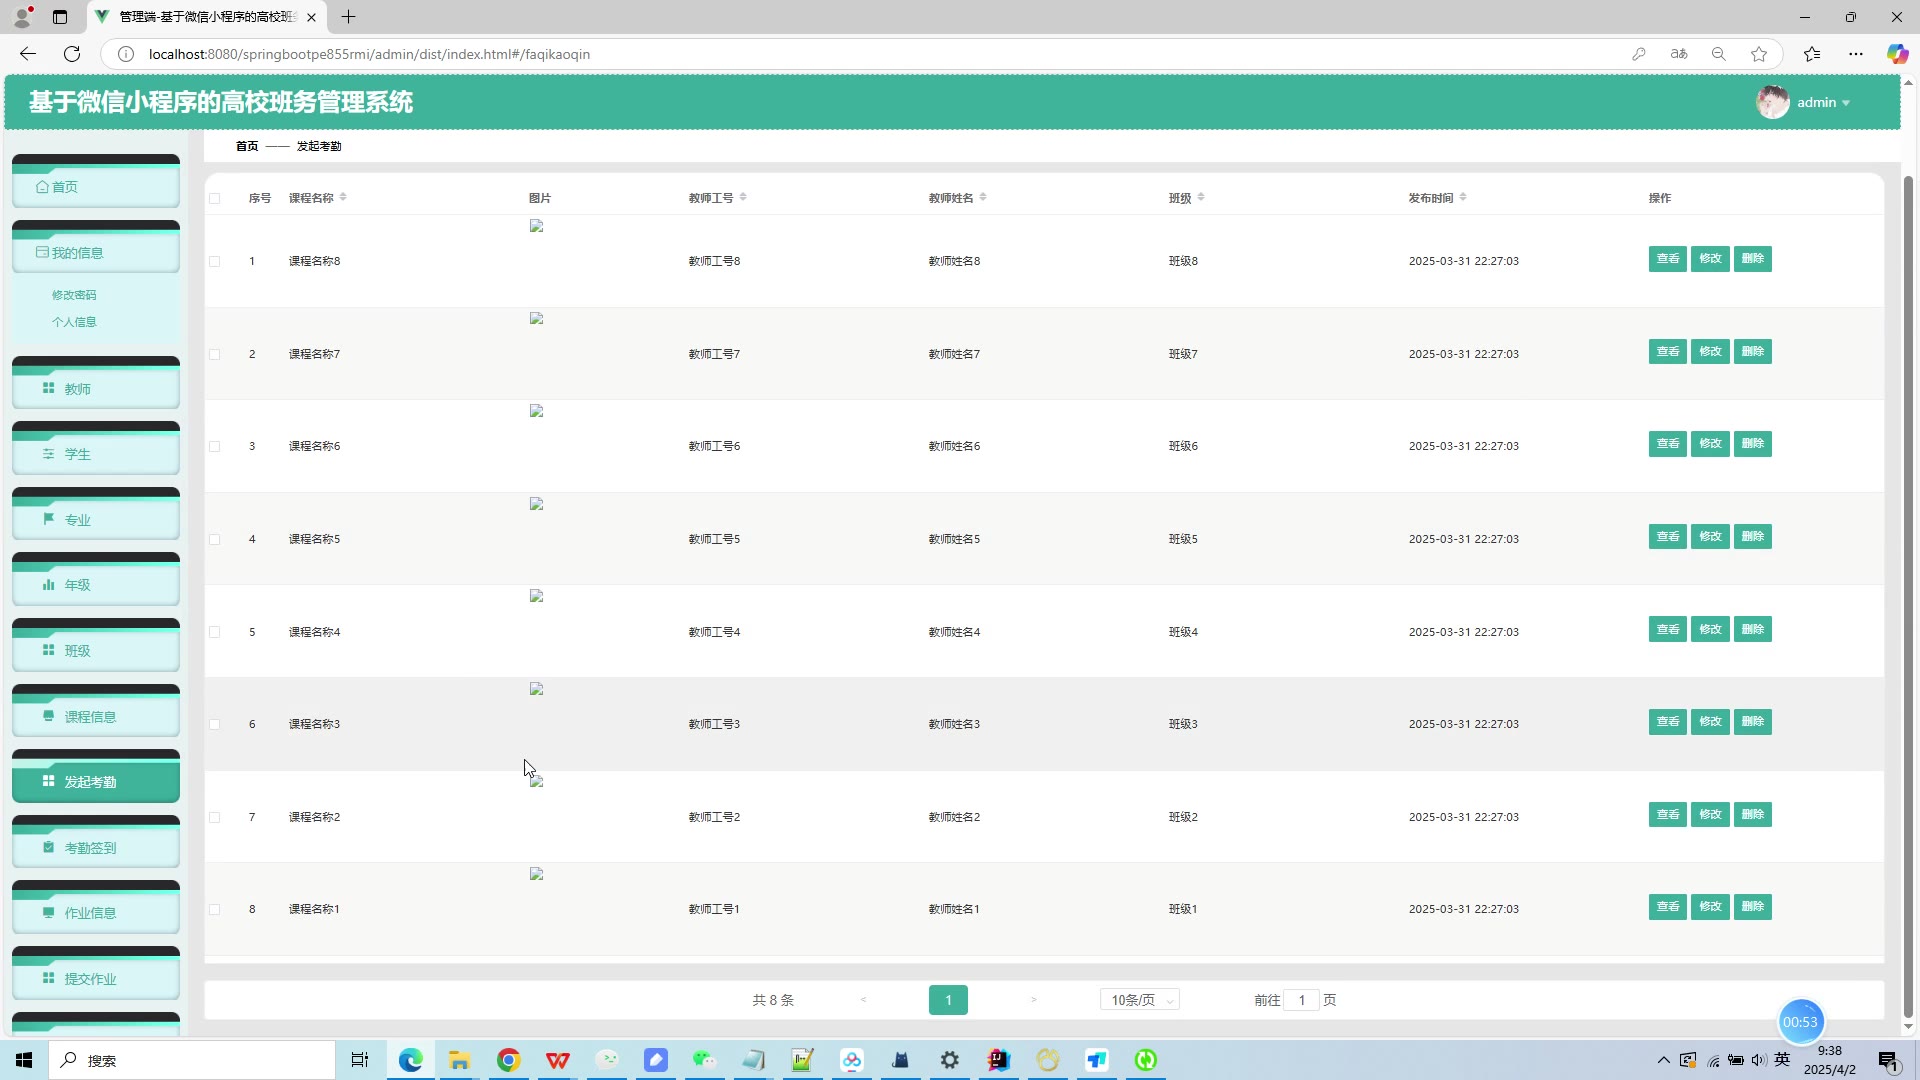
Task: Click the admin avatar picture
Action: click(1772, 102)
